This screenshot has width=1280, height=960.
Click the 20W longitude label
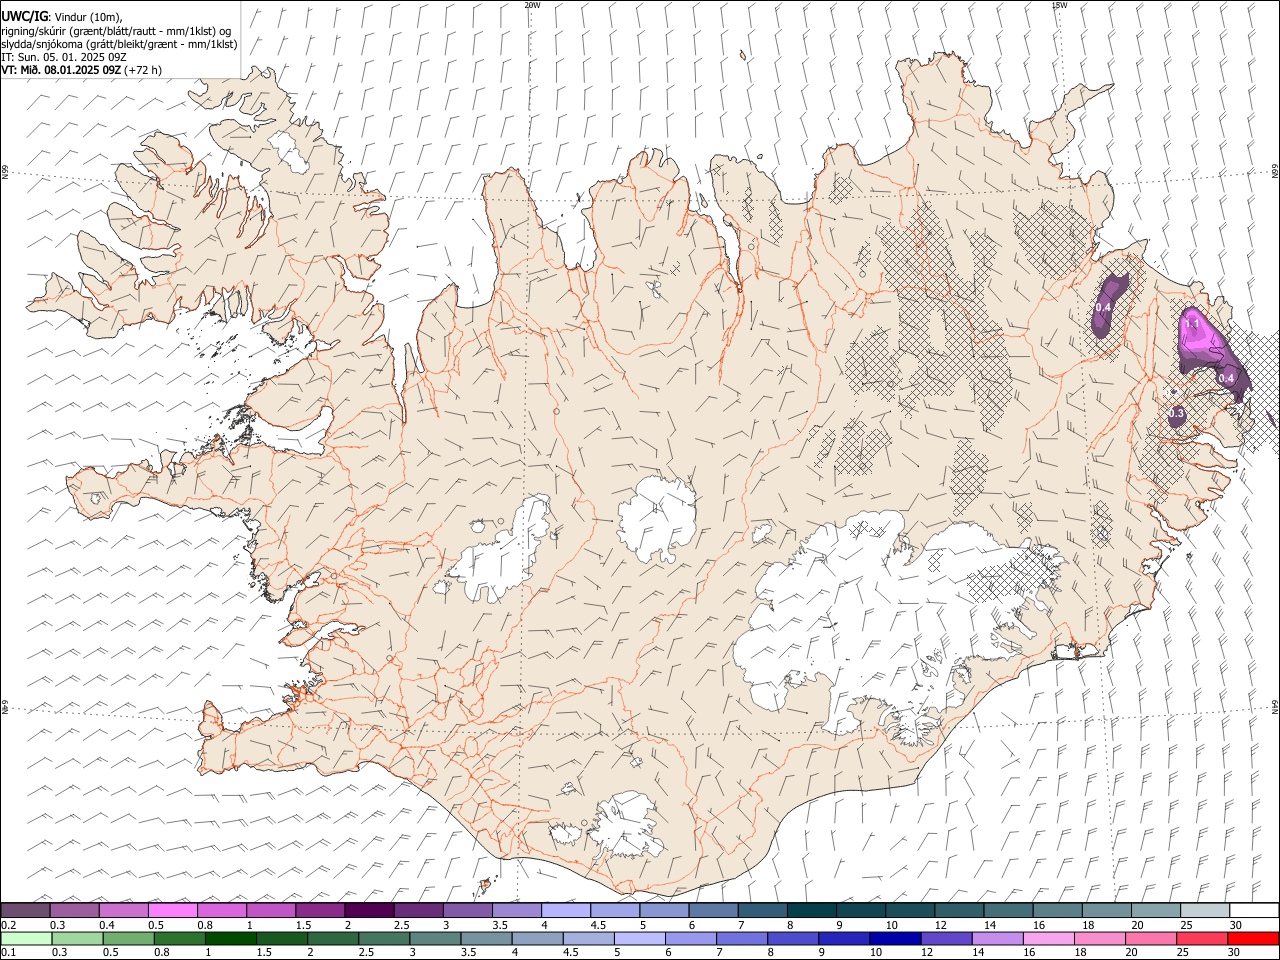point(533,5)
